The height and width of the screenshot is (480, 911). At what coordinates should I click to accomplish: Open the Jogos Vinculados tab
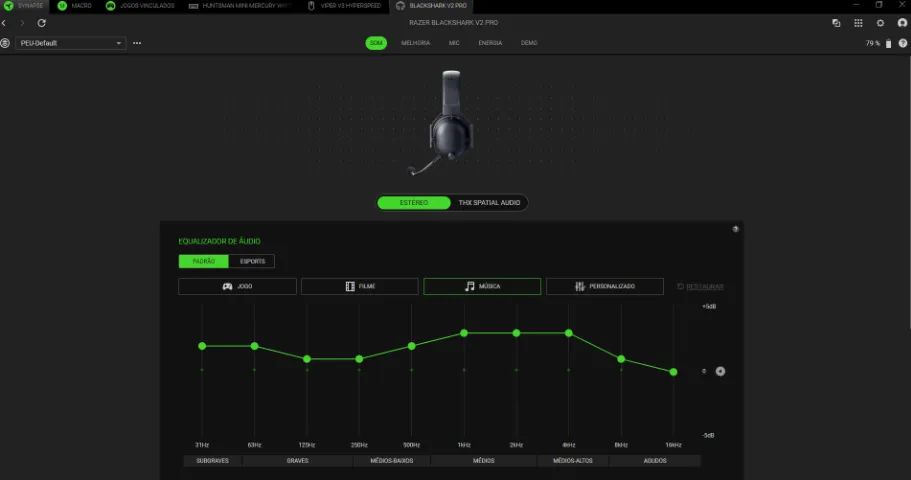pyautogui.click(x=140, y=6)
